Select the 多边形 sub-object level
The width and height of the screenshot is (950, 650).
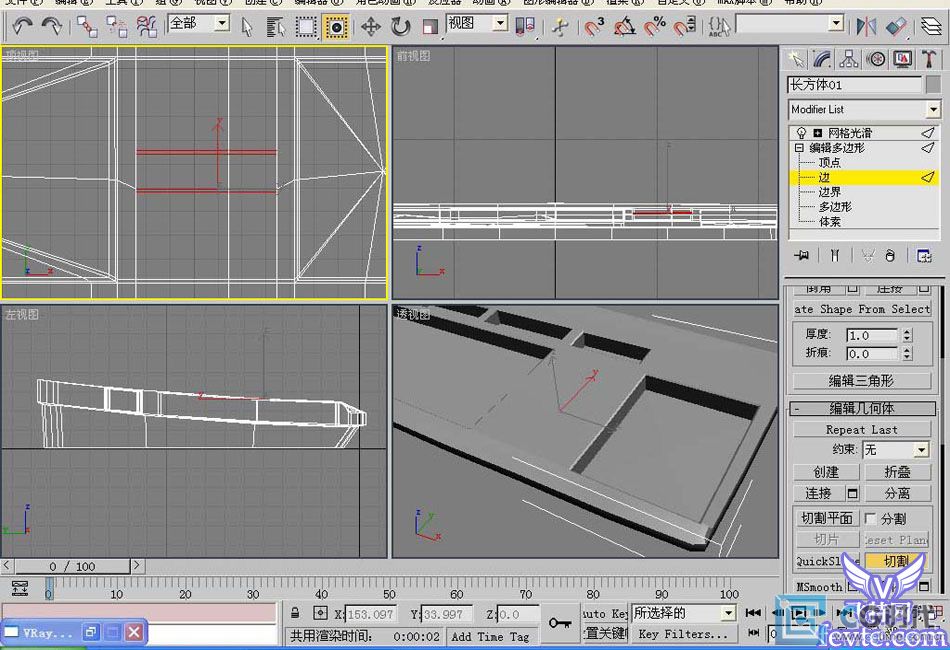(835, 207)
